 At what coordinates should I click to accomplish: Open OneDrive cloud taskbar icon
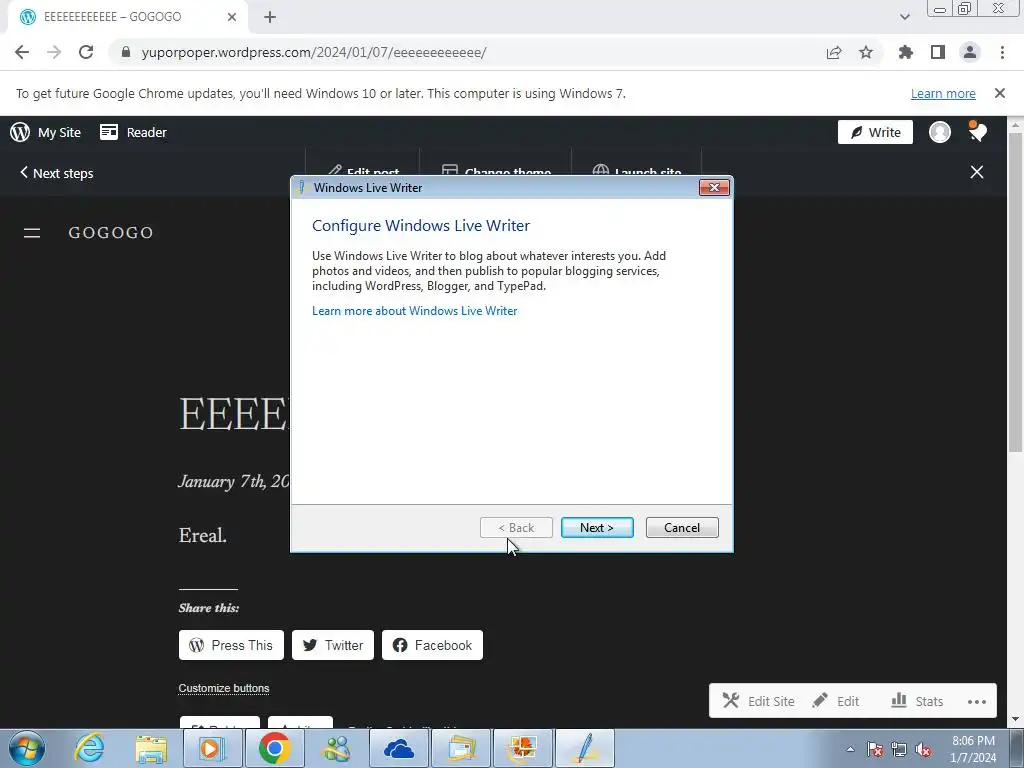pyautogui.click(x=399, y=748)
